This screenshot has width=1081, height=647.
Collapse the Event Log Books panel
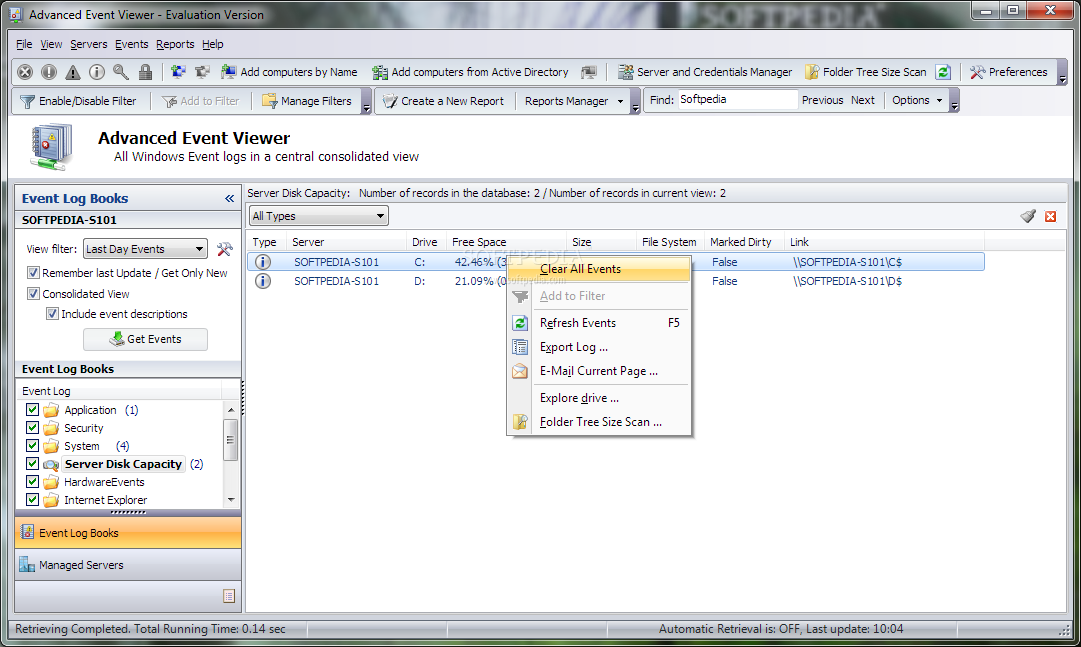coord(230,199)
